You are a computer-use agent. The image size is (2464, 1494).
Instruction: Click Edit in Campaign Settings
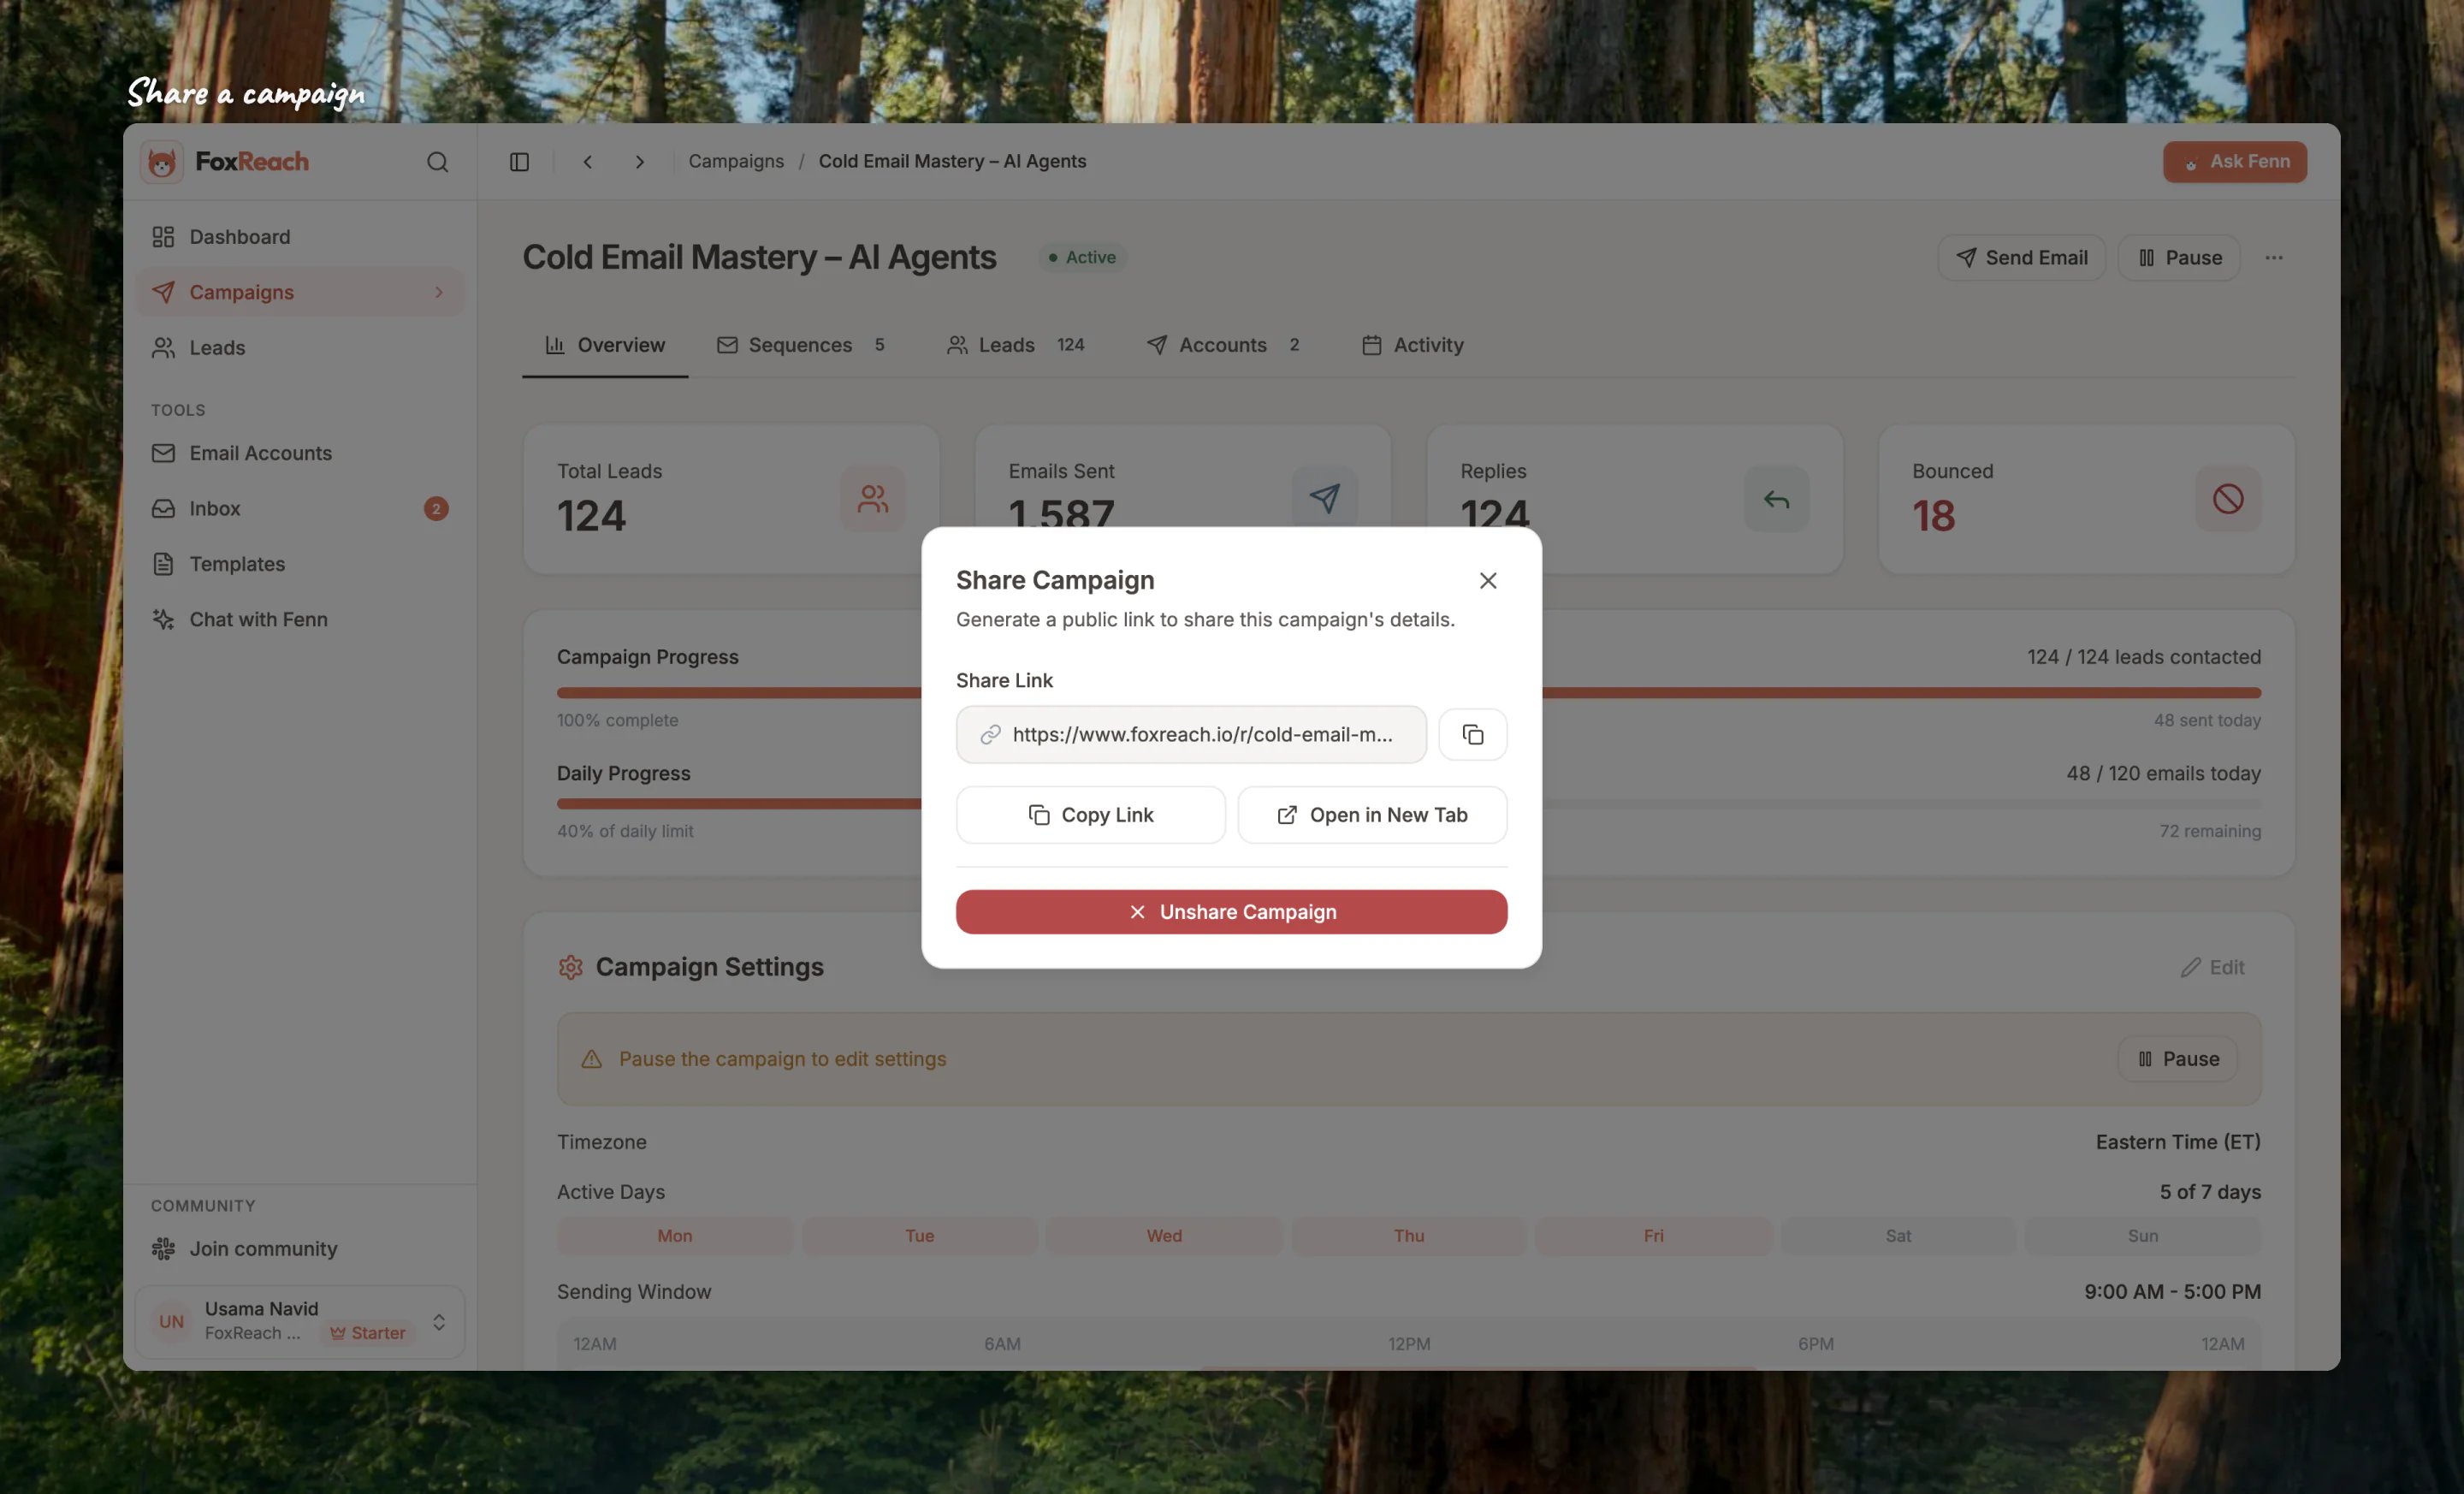tap(2212, 967)
